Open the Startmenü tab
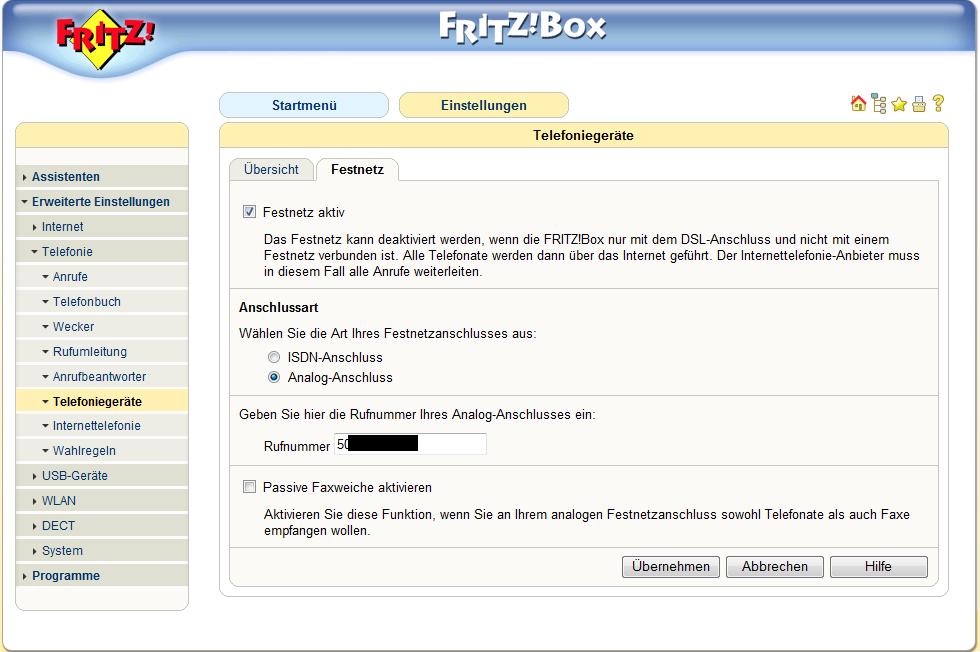The width and height of the screenshot is (980, 652). [304, 105]
